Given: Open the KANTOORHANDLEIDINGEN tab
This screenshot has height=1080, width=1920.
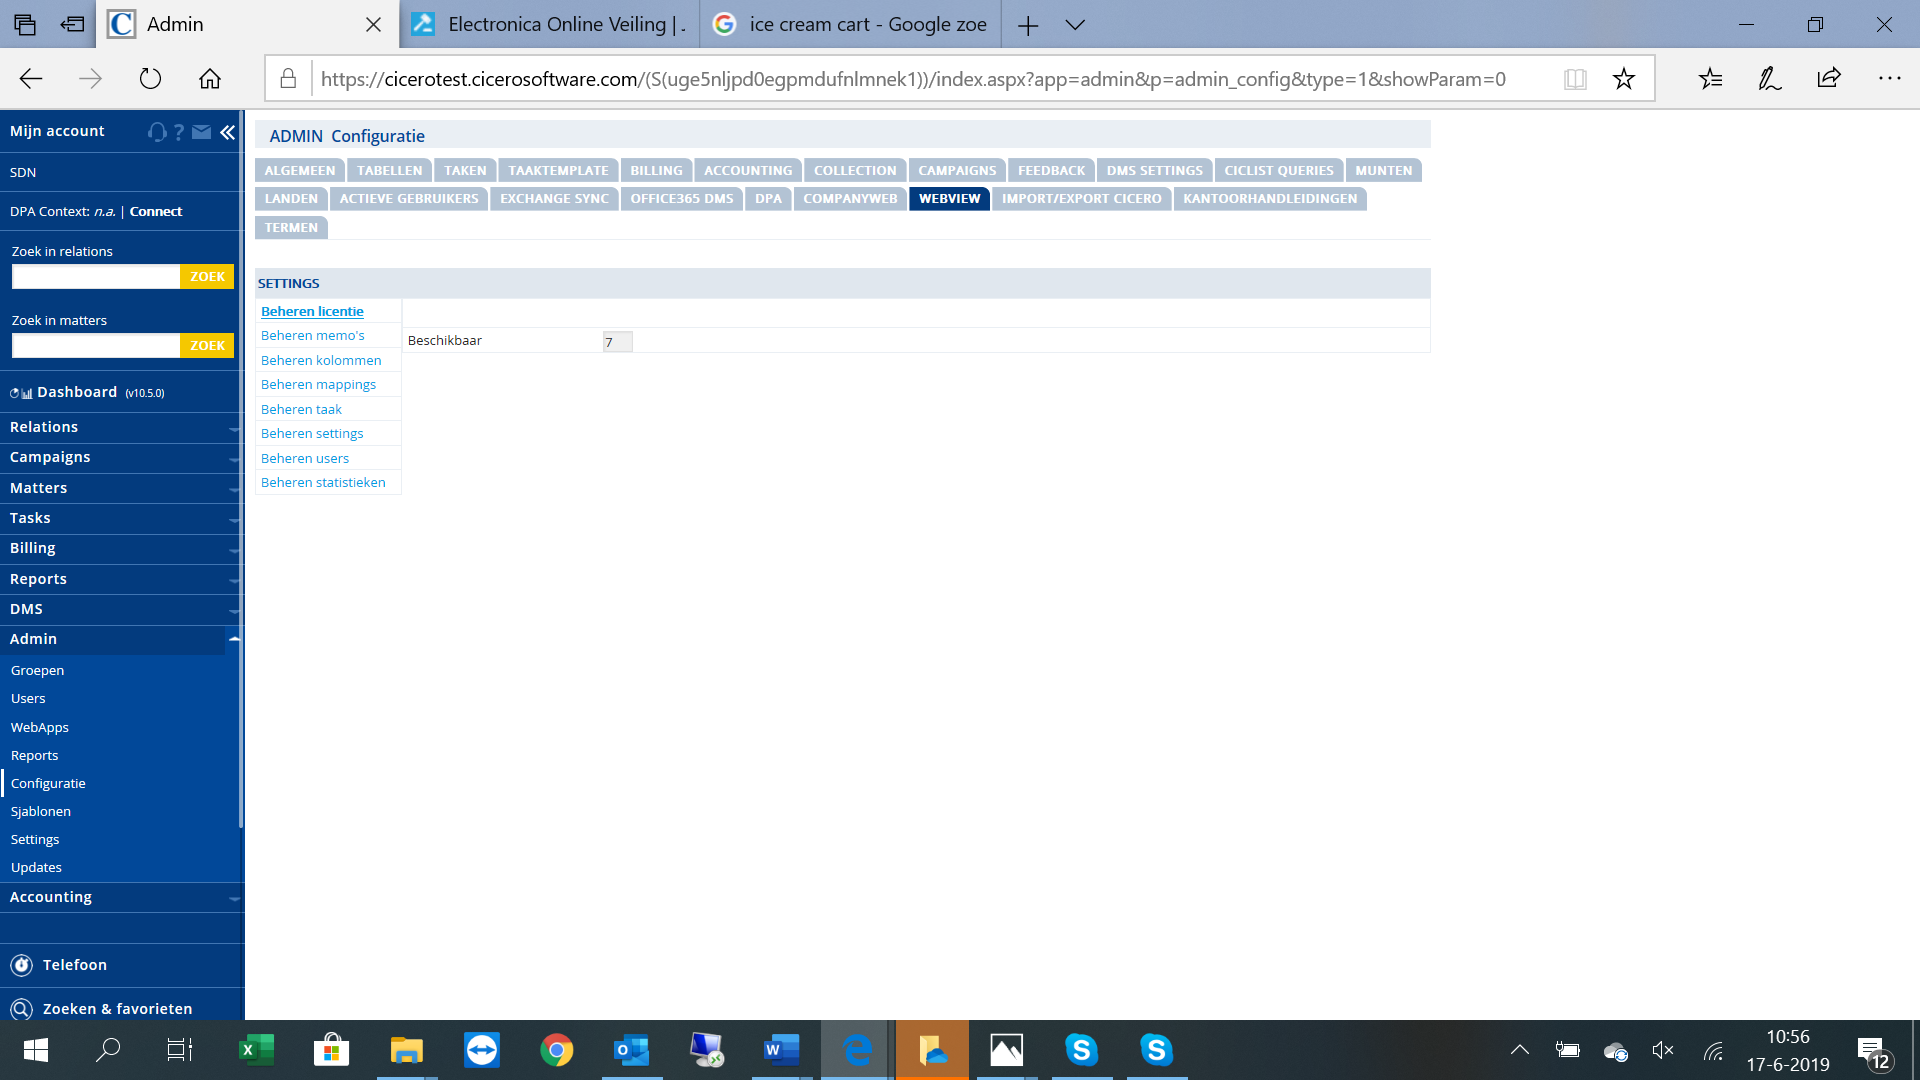Looking at the screenshot, I should pos(1270,199).
